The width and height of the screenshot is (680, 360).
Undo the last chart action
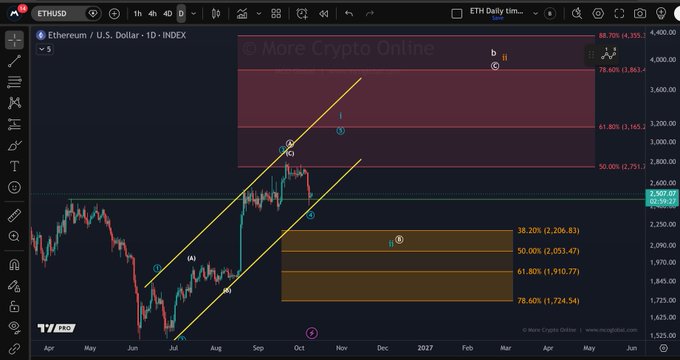click(x=349, y=14)
